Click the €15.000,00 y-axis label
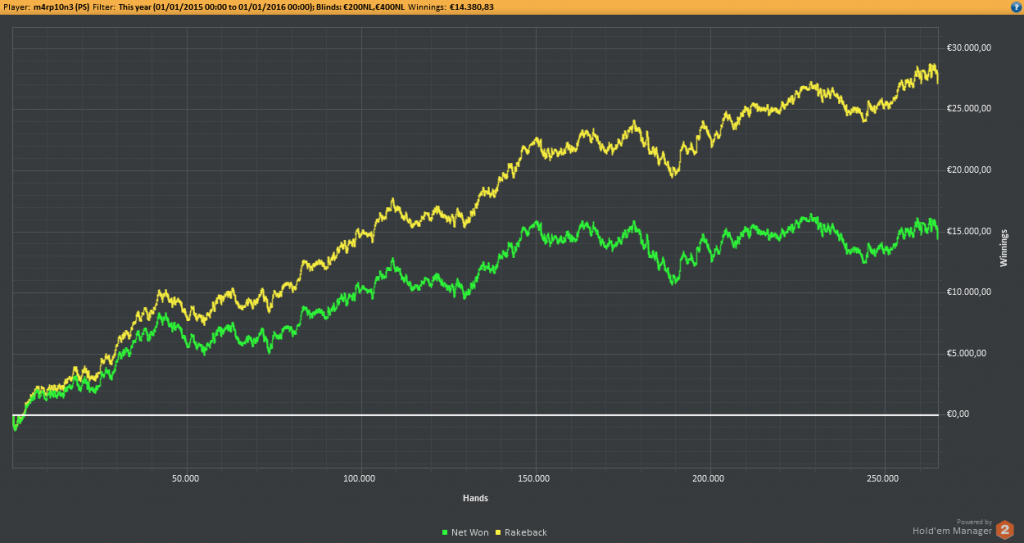Image resolution: width=1024 pixels, height=543 pixels. click(969, 231)
